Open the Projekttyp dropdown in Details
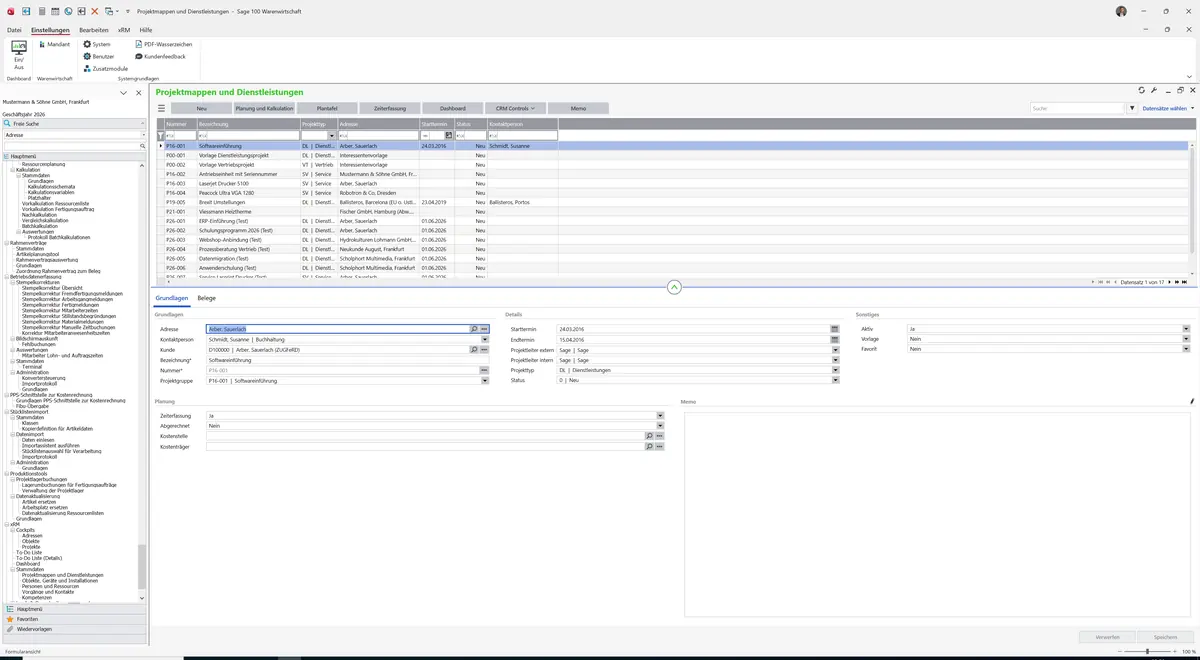 tap(834, 370)
